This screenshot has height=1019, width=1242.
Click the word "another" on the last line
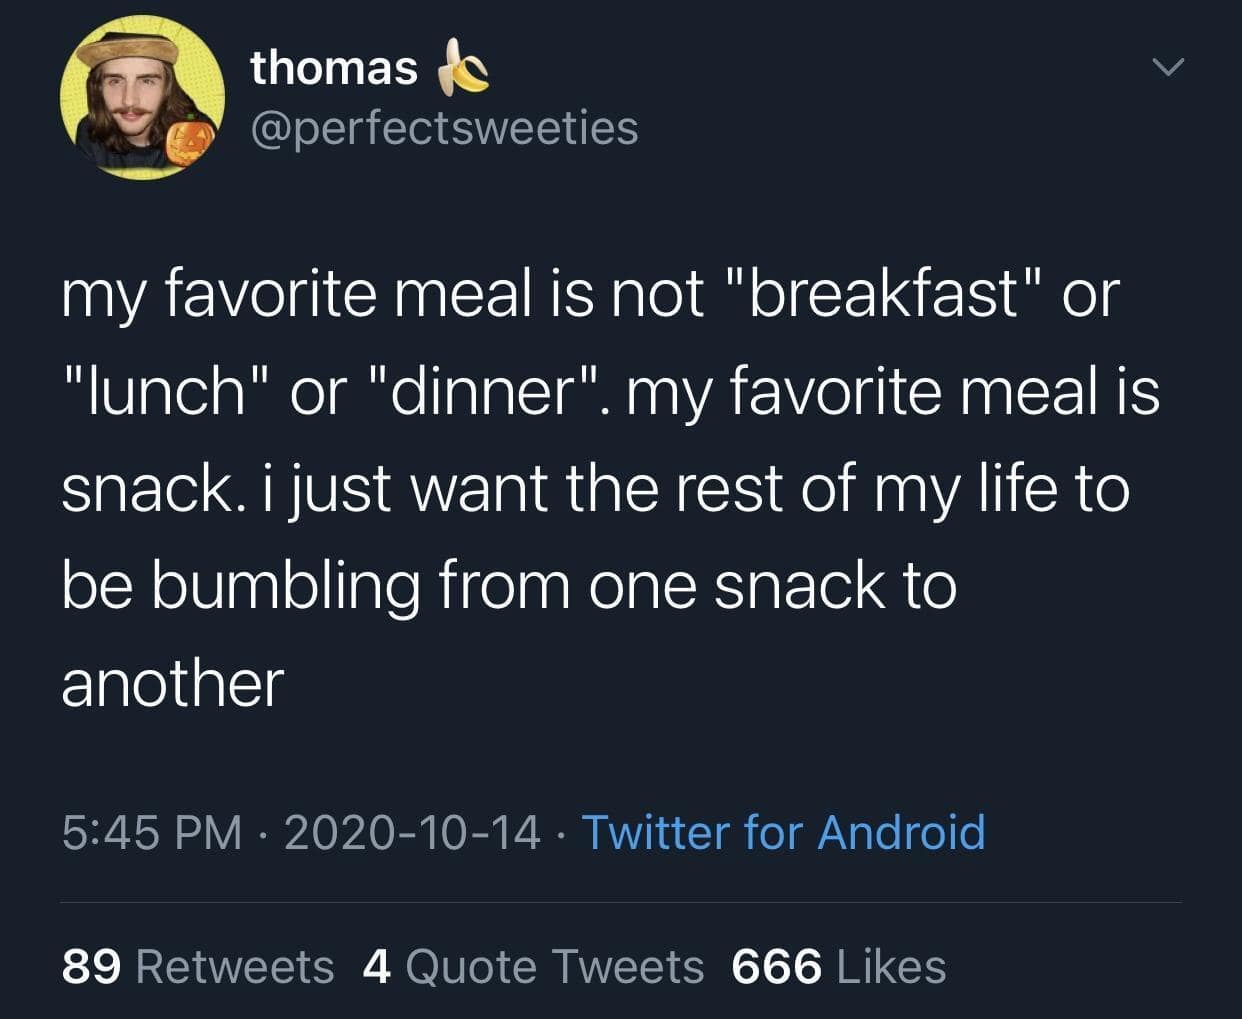(x=173, y=684)
